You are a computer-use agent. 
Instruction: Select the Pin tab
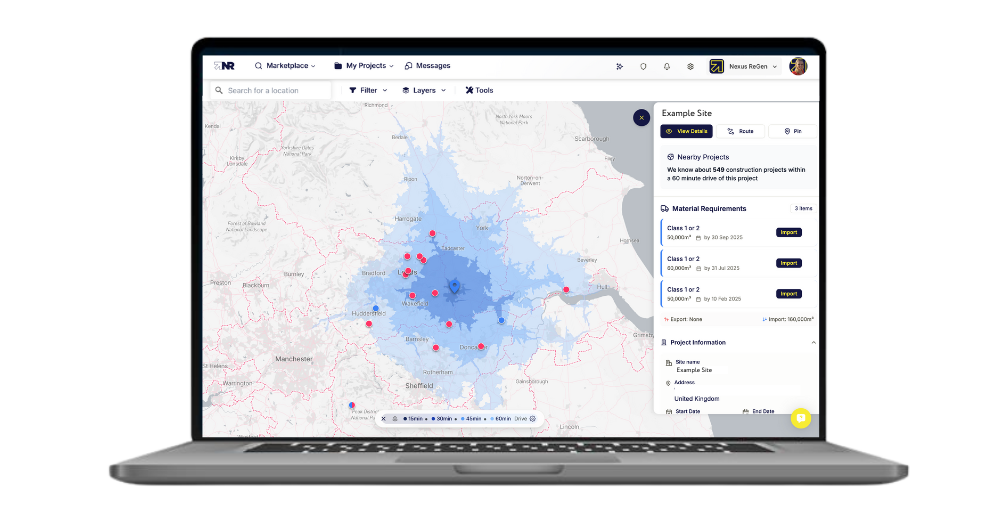click(x=793, y=131)
